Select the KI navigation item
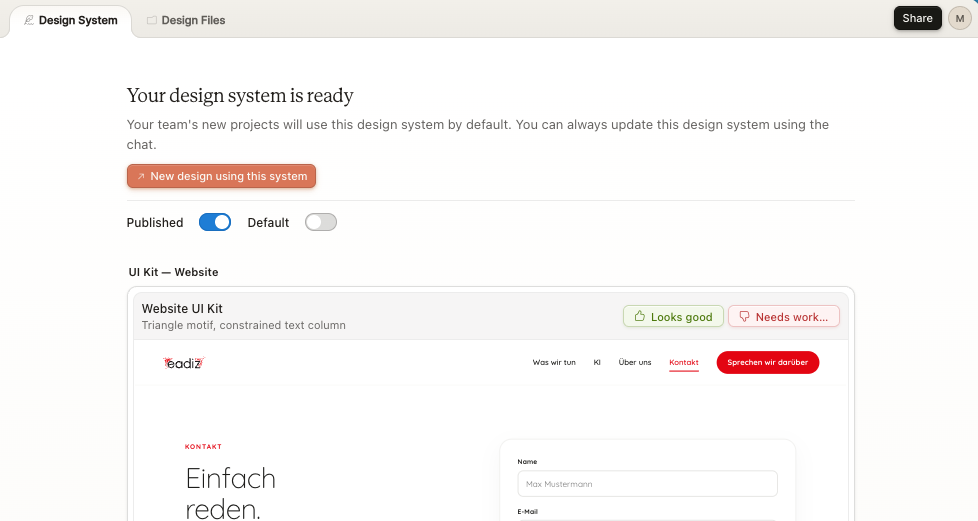This screenshot has width=978, height=521. (x=597, y=362)
